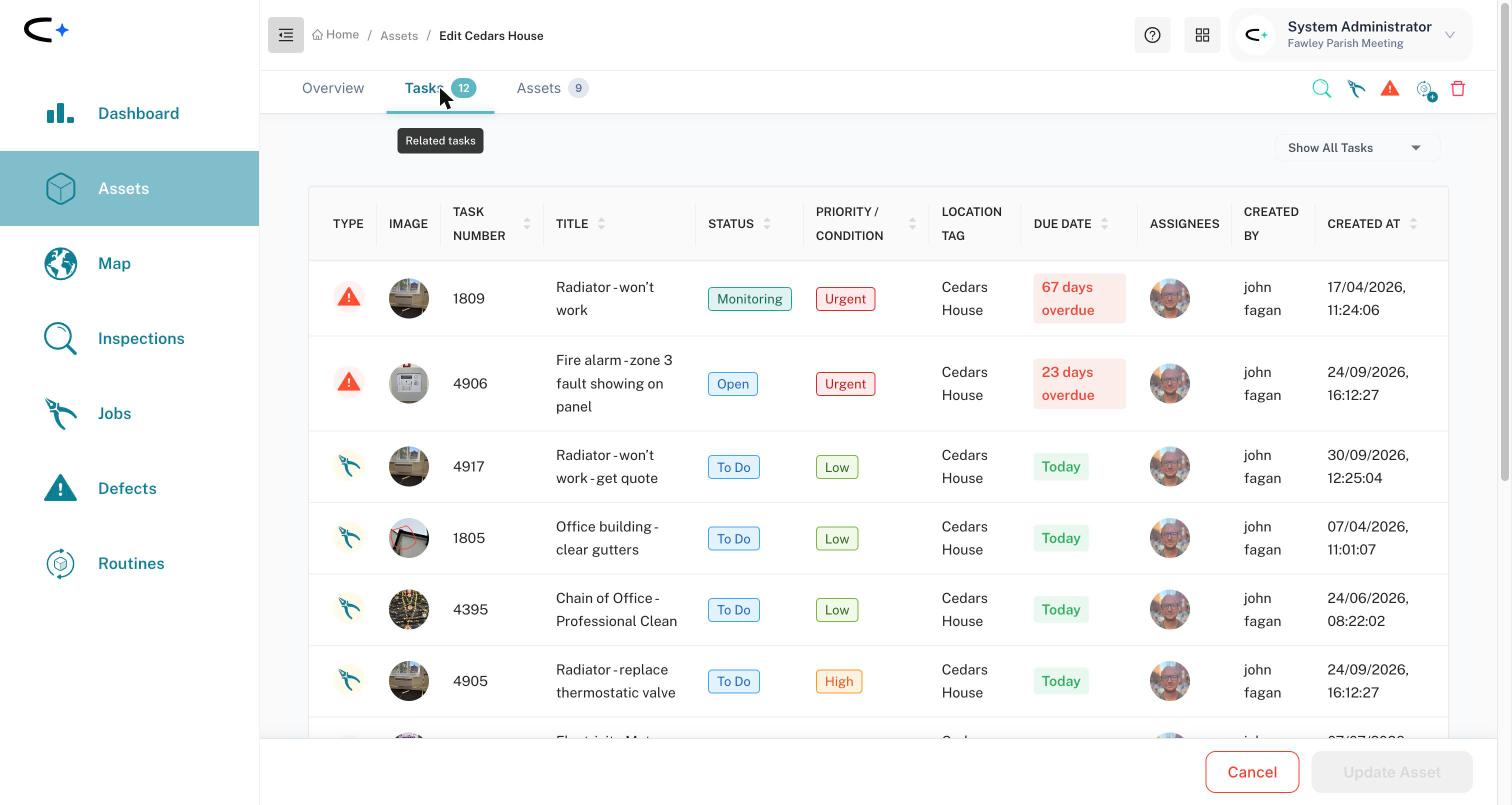Click the red delete trash icon
The image size is (1512, 805).
(1458, 88)
